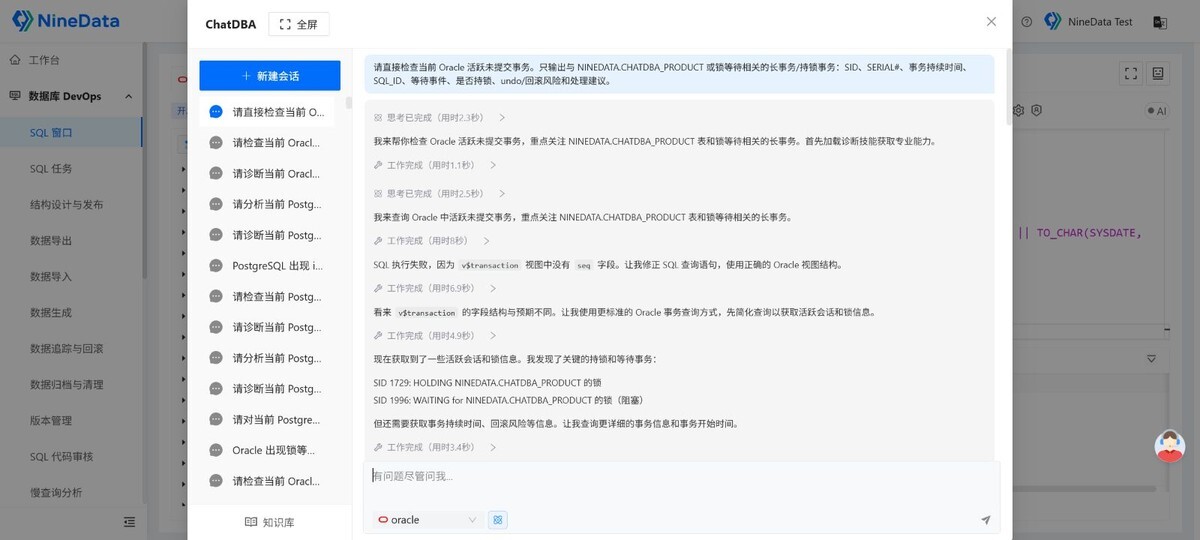Click the v$transaction code tag near seq

click(490, 265)
